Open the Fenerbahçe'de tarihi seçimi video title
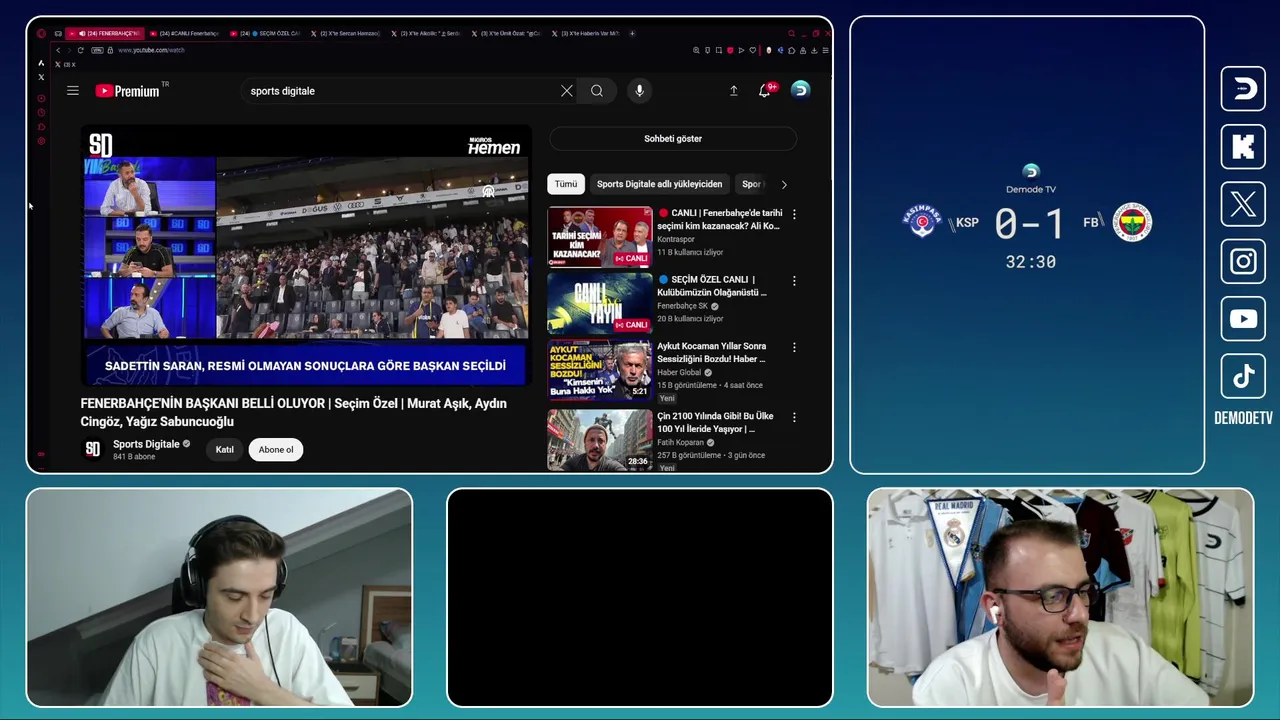 (x=719, y=220)
